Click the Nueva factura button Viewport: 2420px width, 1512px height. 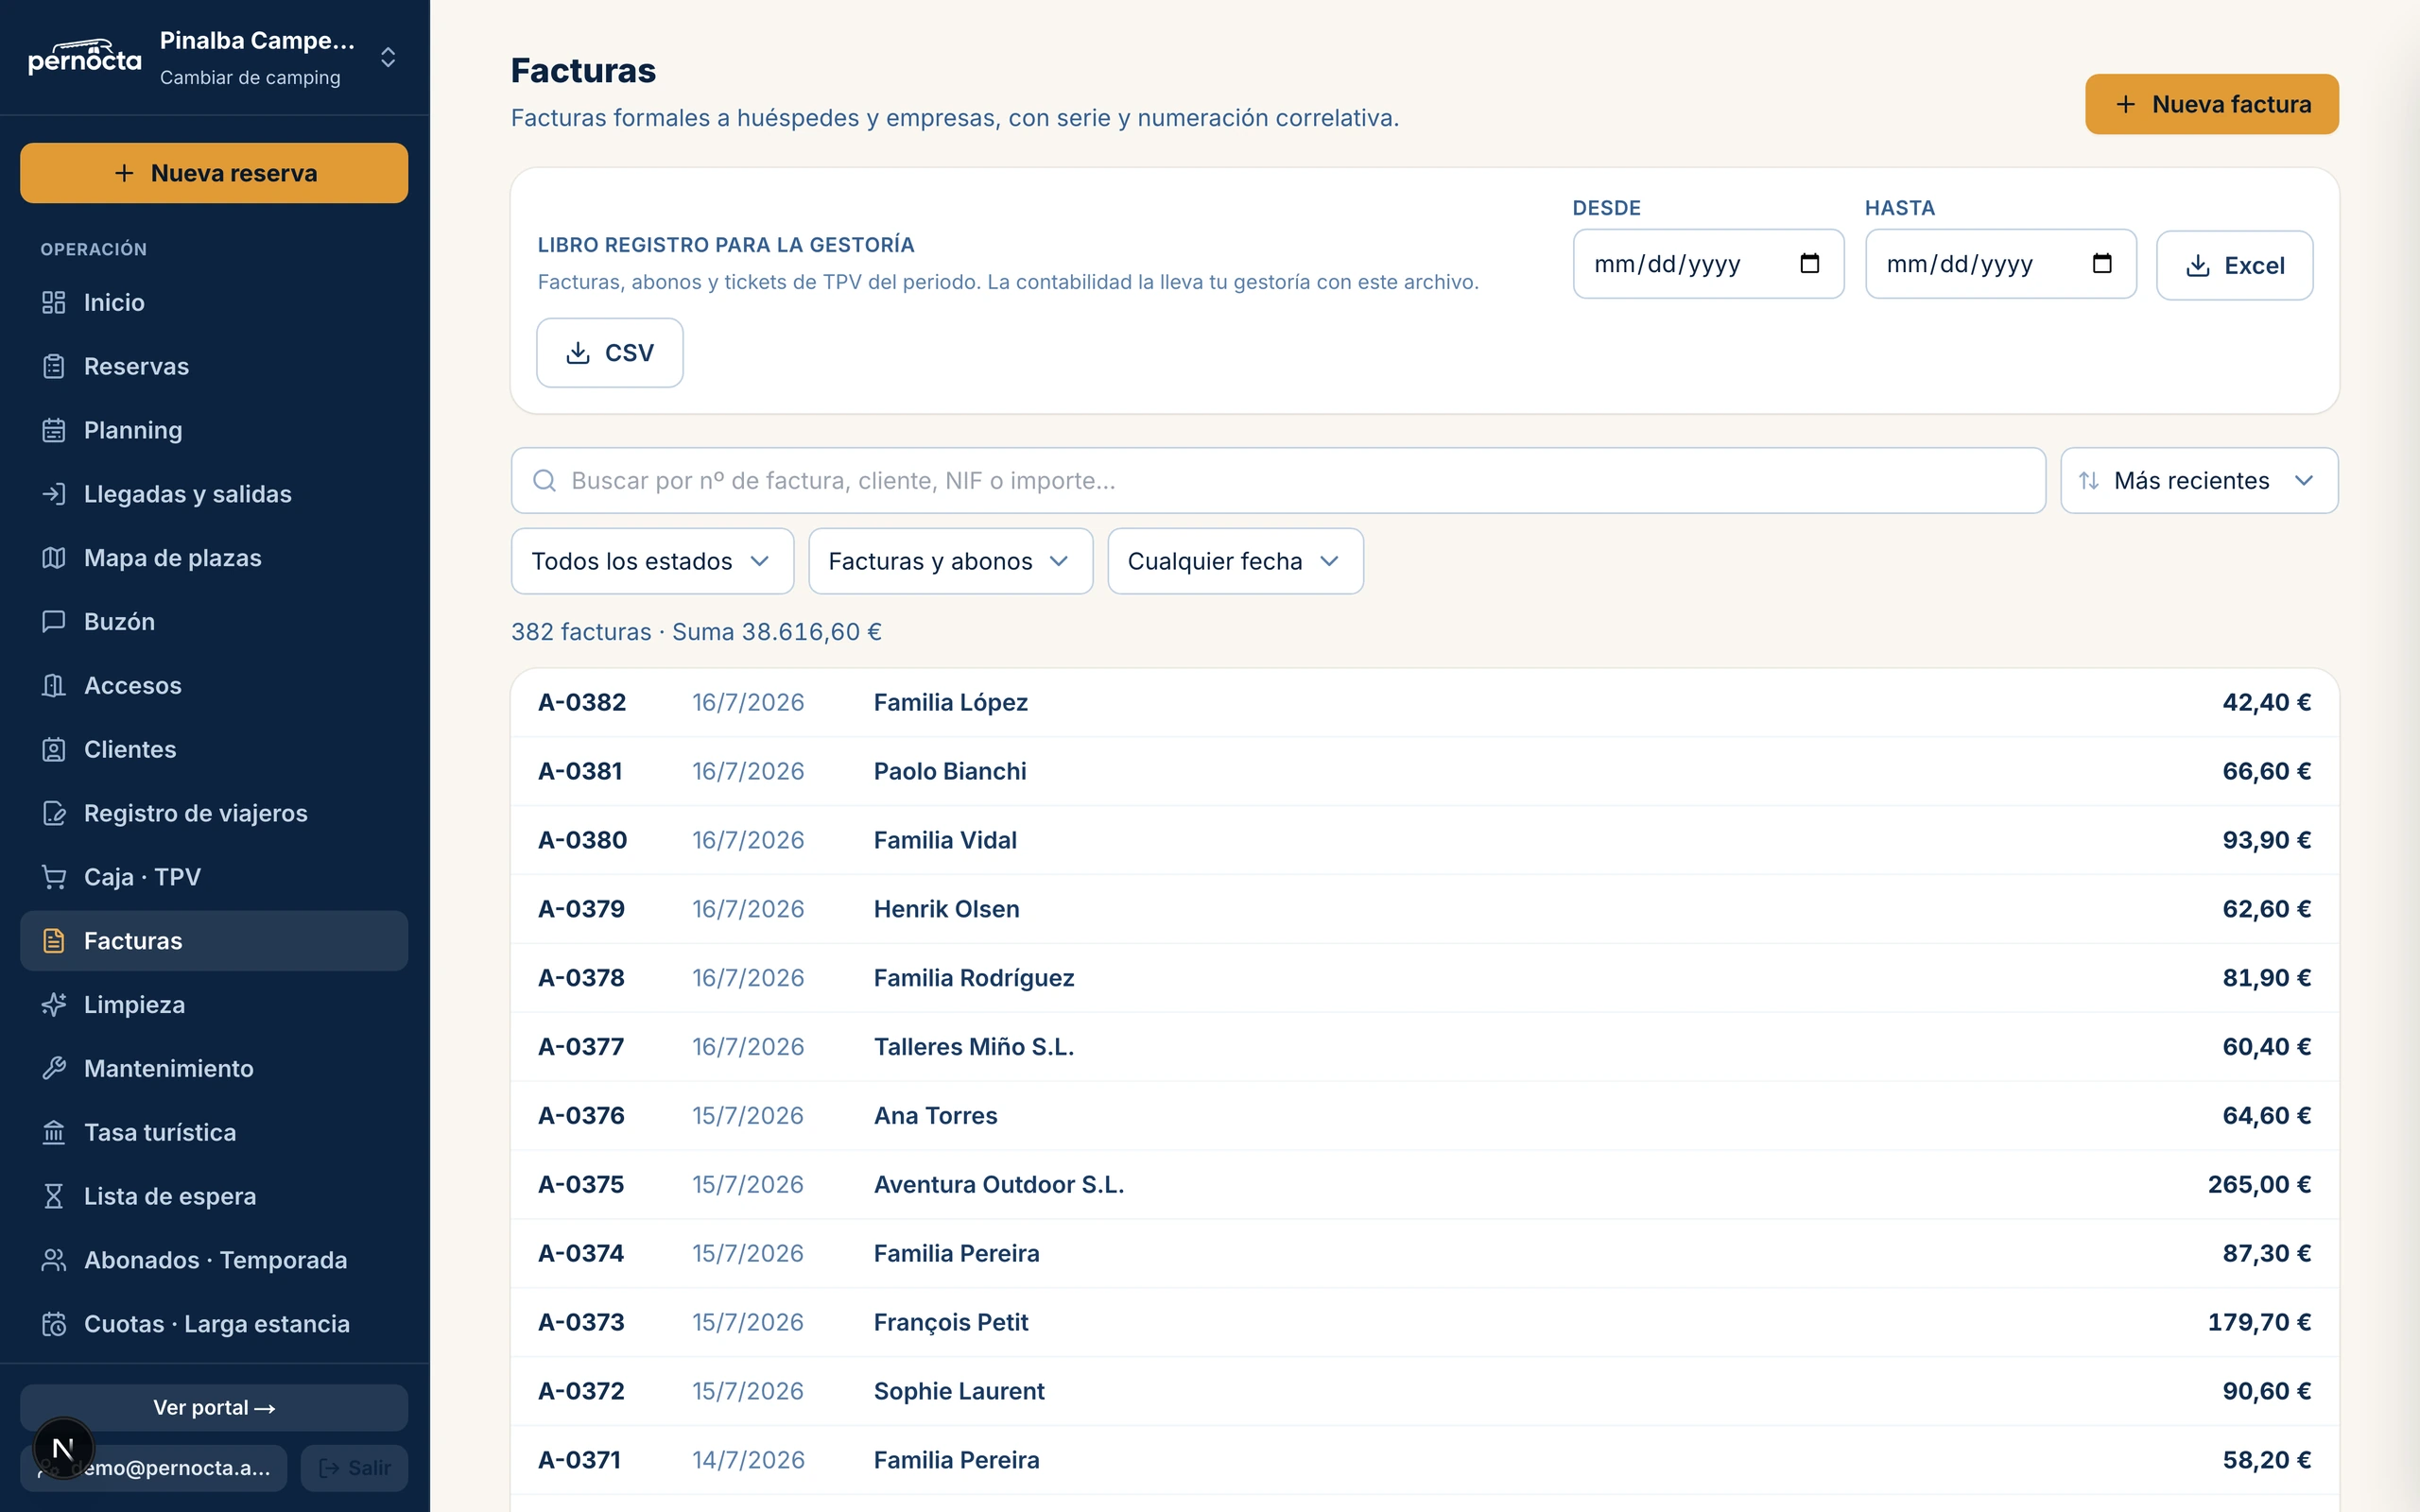click(2211, 104)
